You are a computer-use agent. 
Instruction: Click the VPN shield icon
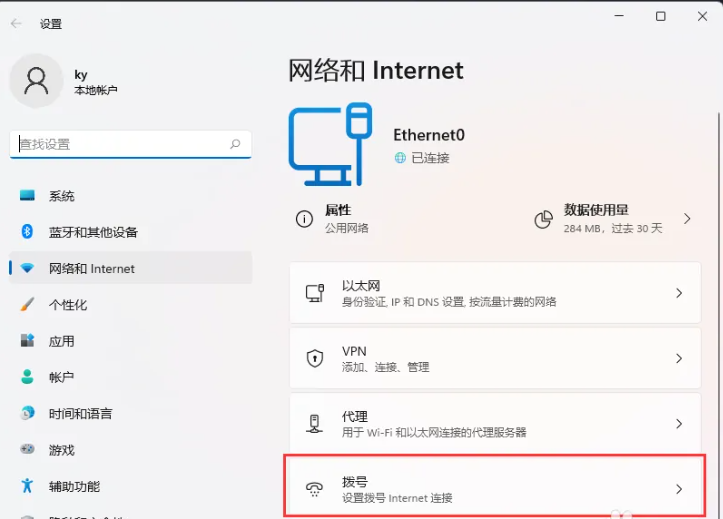[x=315, y=358]
